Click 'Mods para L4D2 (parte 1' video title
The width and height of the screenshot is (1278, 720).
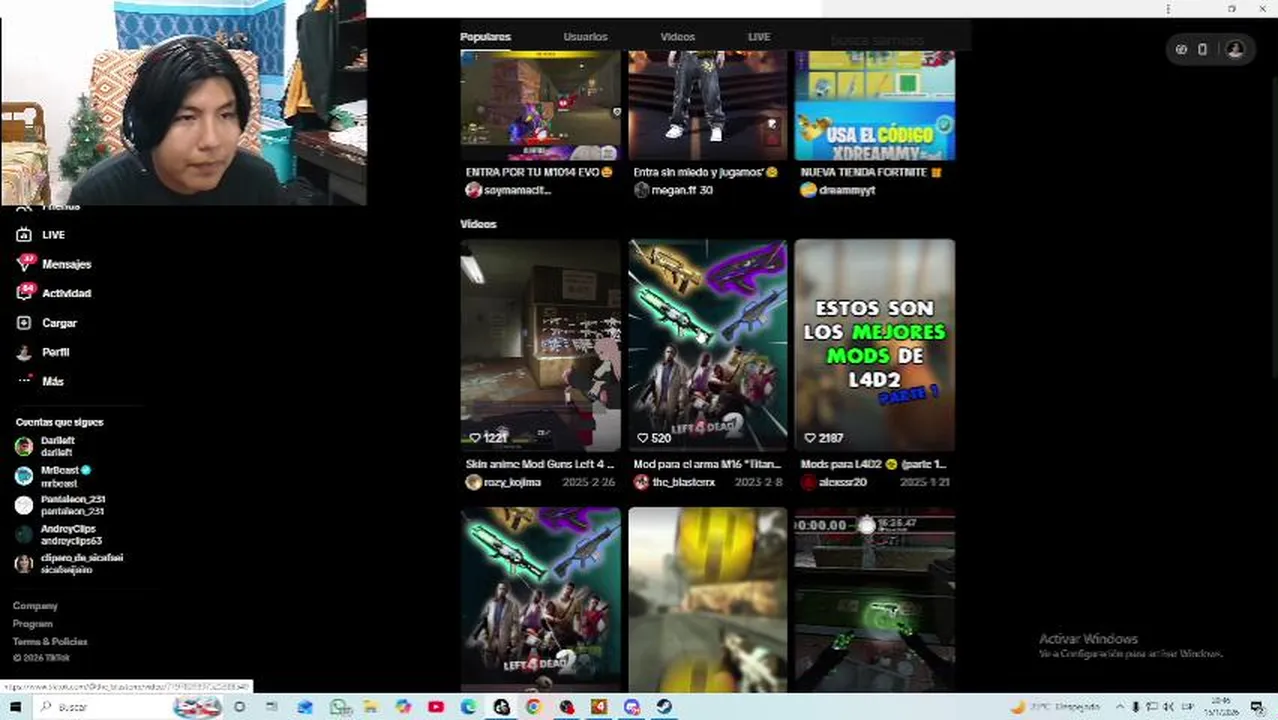point(873,464)
